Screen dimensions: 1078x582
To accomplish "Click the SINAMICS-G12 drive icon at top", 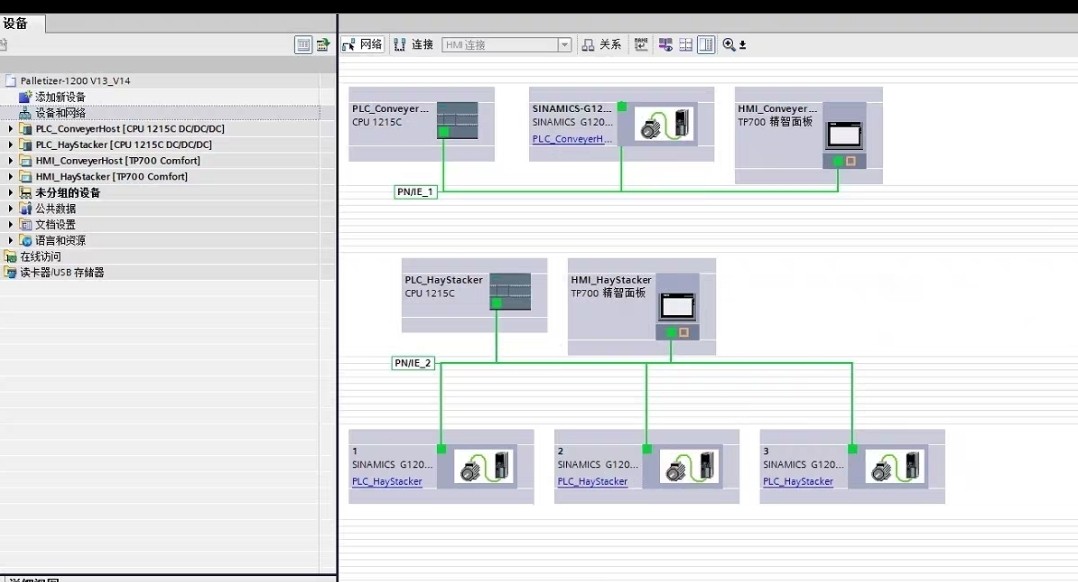I will 663,124.
